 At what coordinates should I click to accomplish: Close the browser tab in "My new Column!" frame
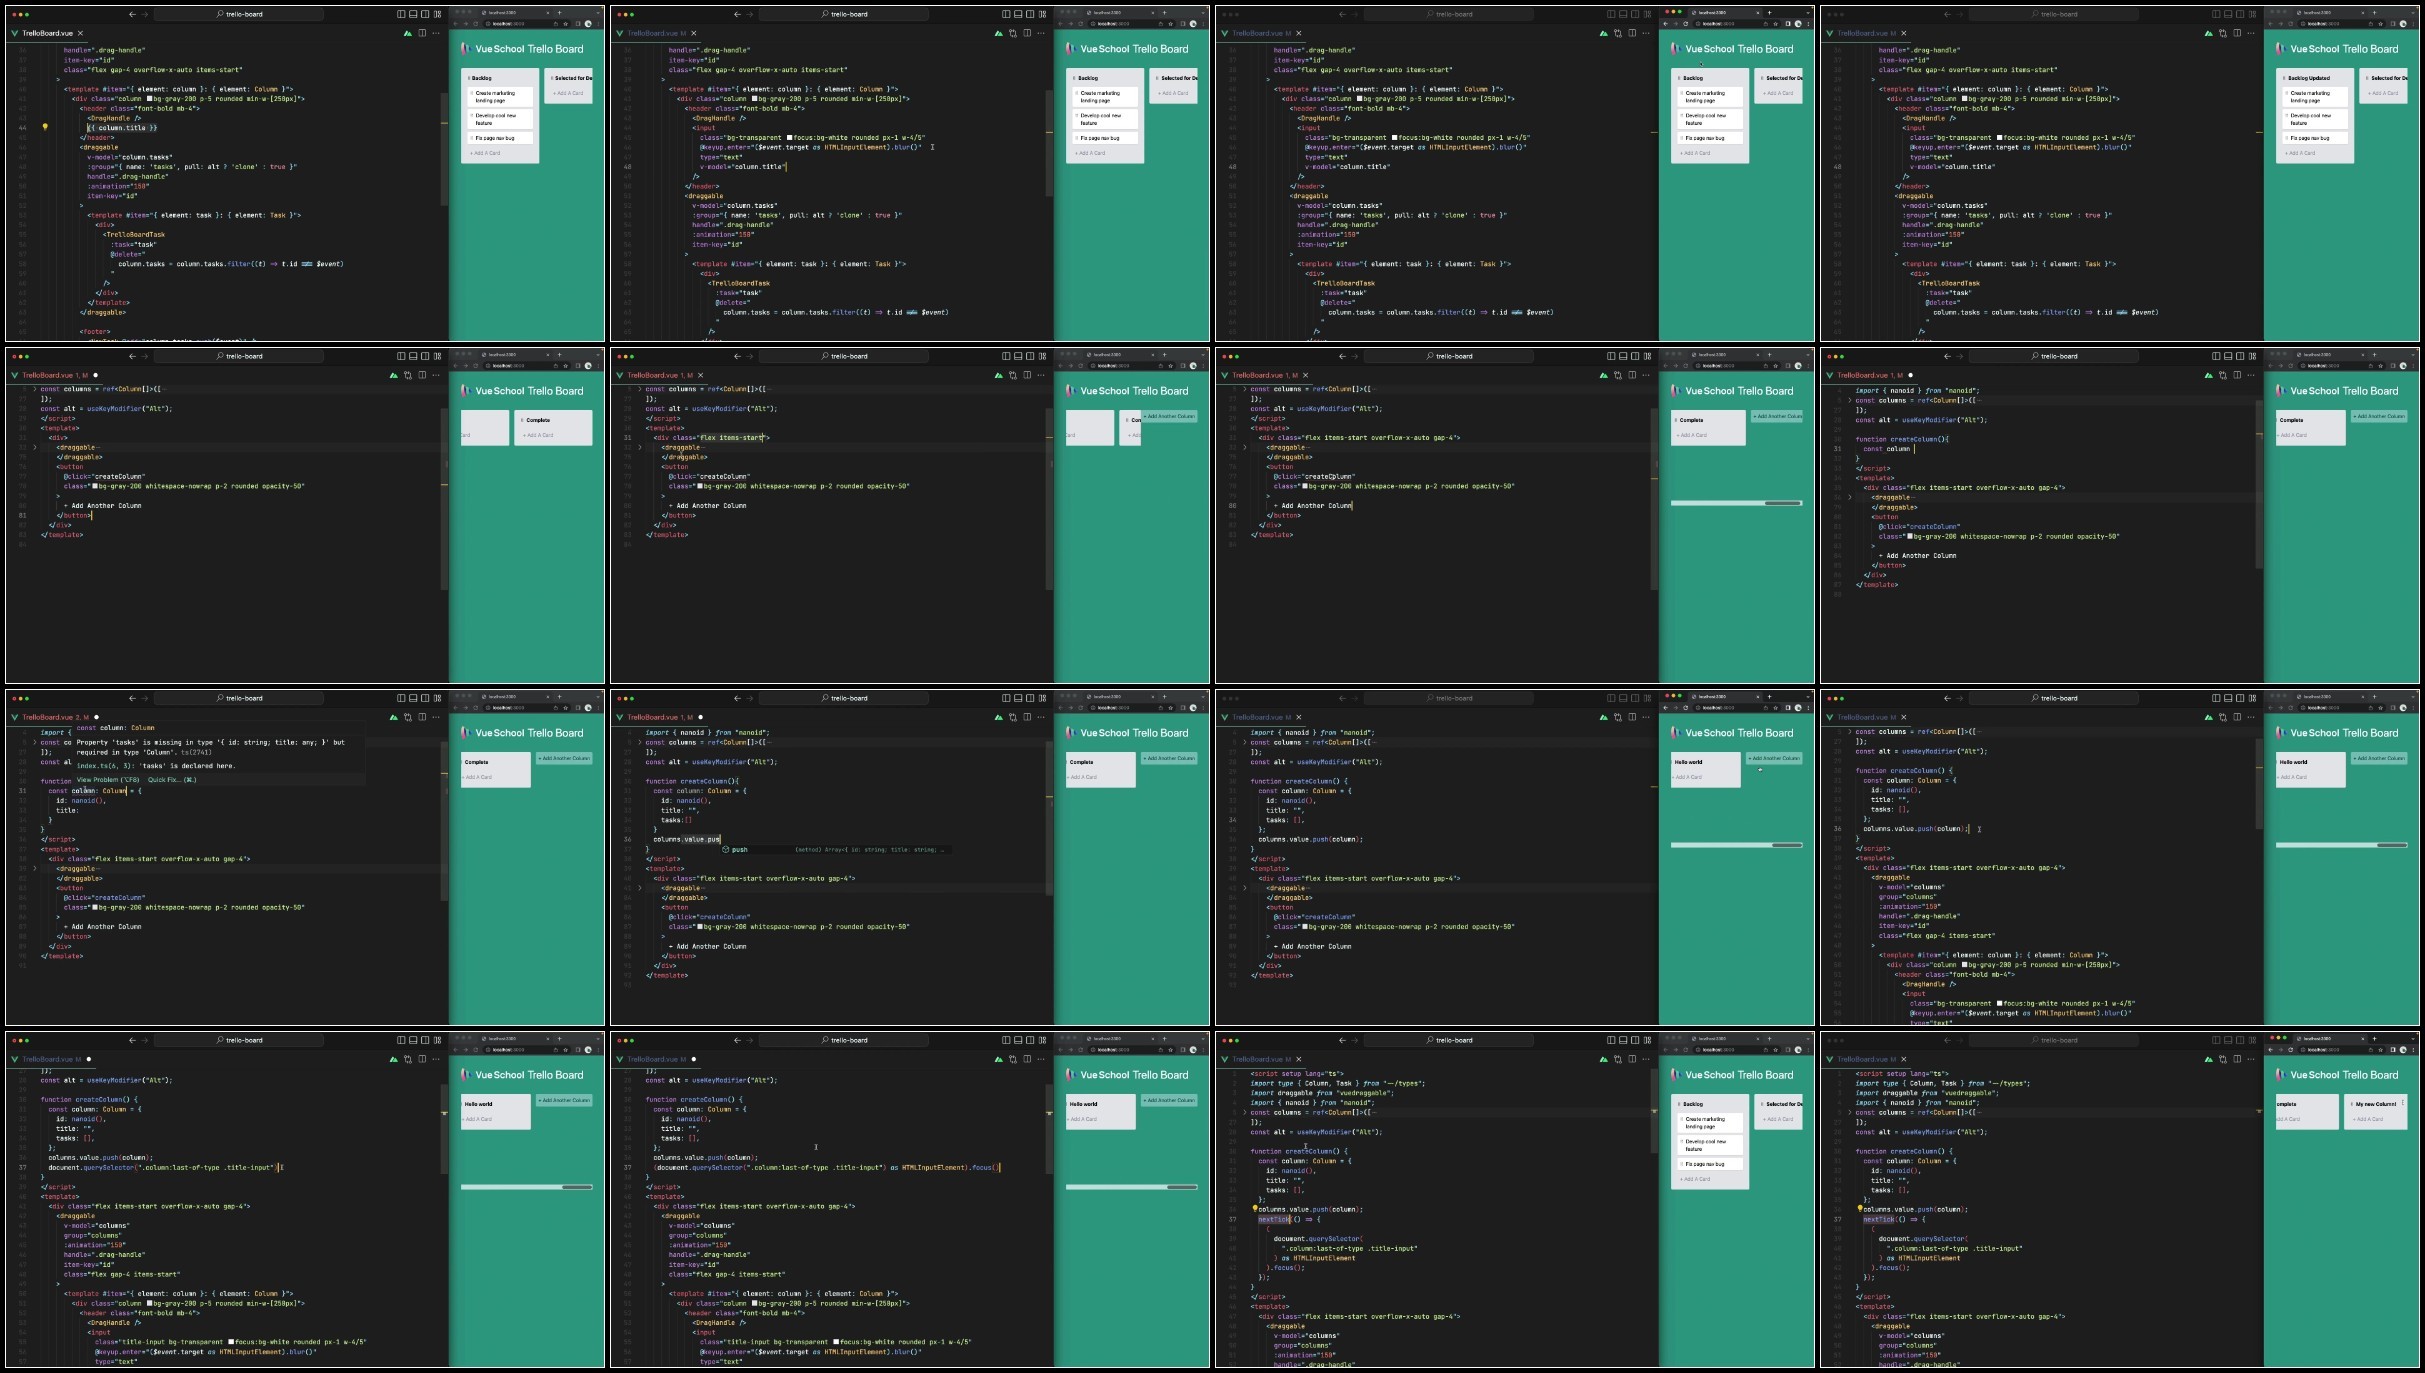pyautogui.click(x=2362, y=1038)
